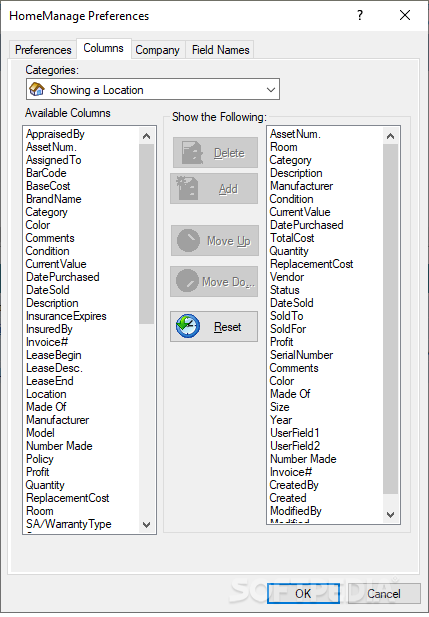The width and height of the screenshot is (429, 617).
Task: Select BaseCost in Available Columns
Action: click(x=48, y=186)
